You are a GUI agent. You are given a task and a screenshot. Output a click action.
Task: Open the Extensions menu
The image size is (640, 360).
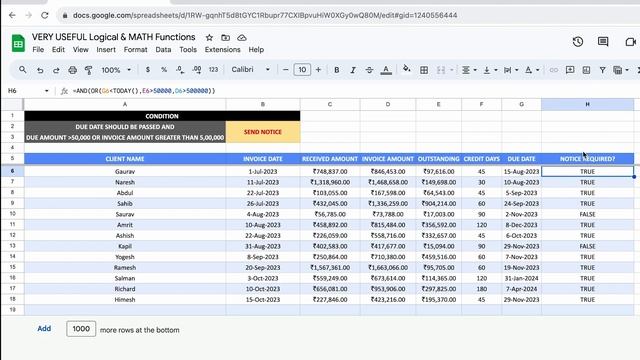pyautogui.click(x=222, y=50)
